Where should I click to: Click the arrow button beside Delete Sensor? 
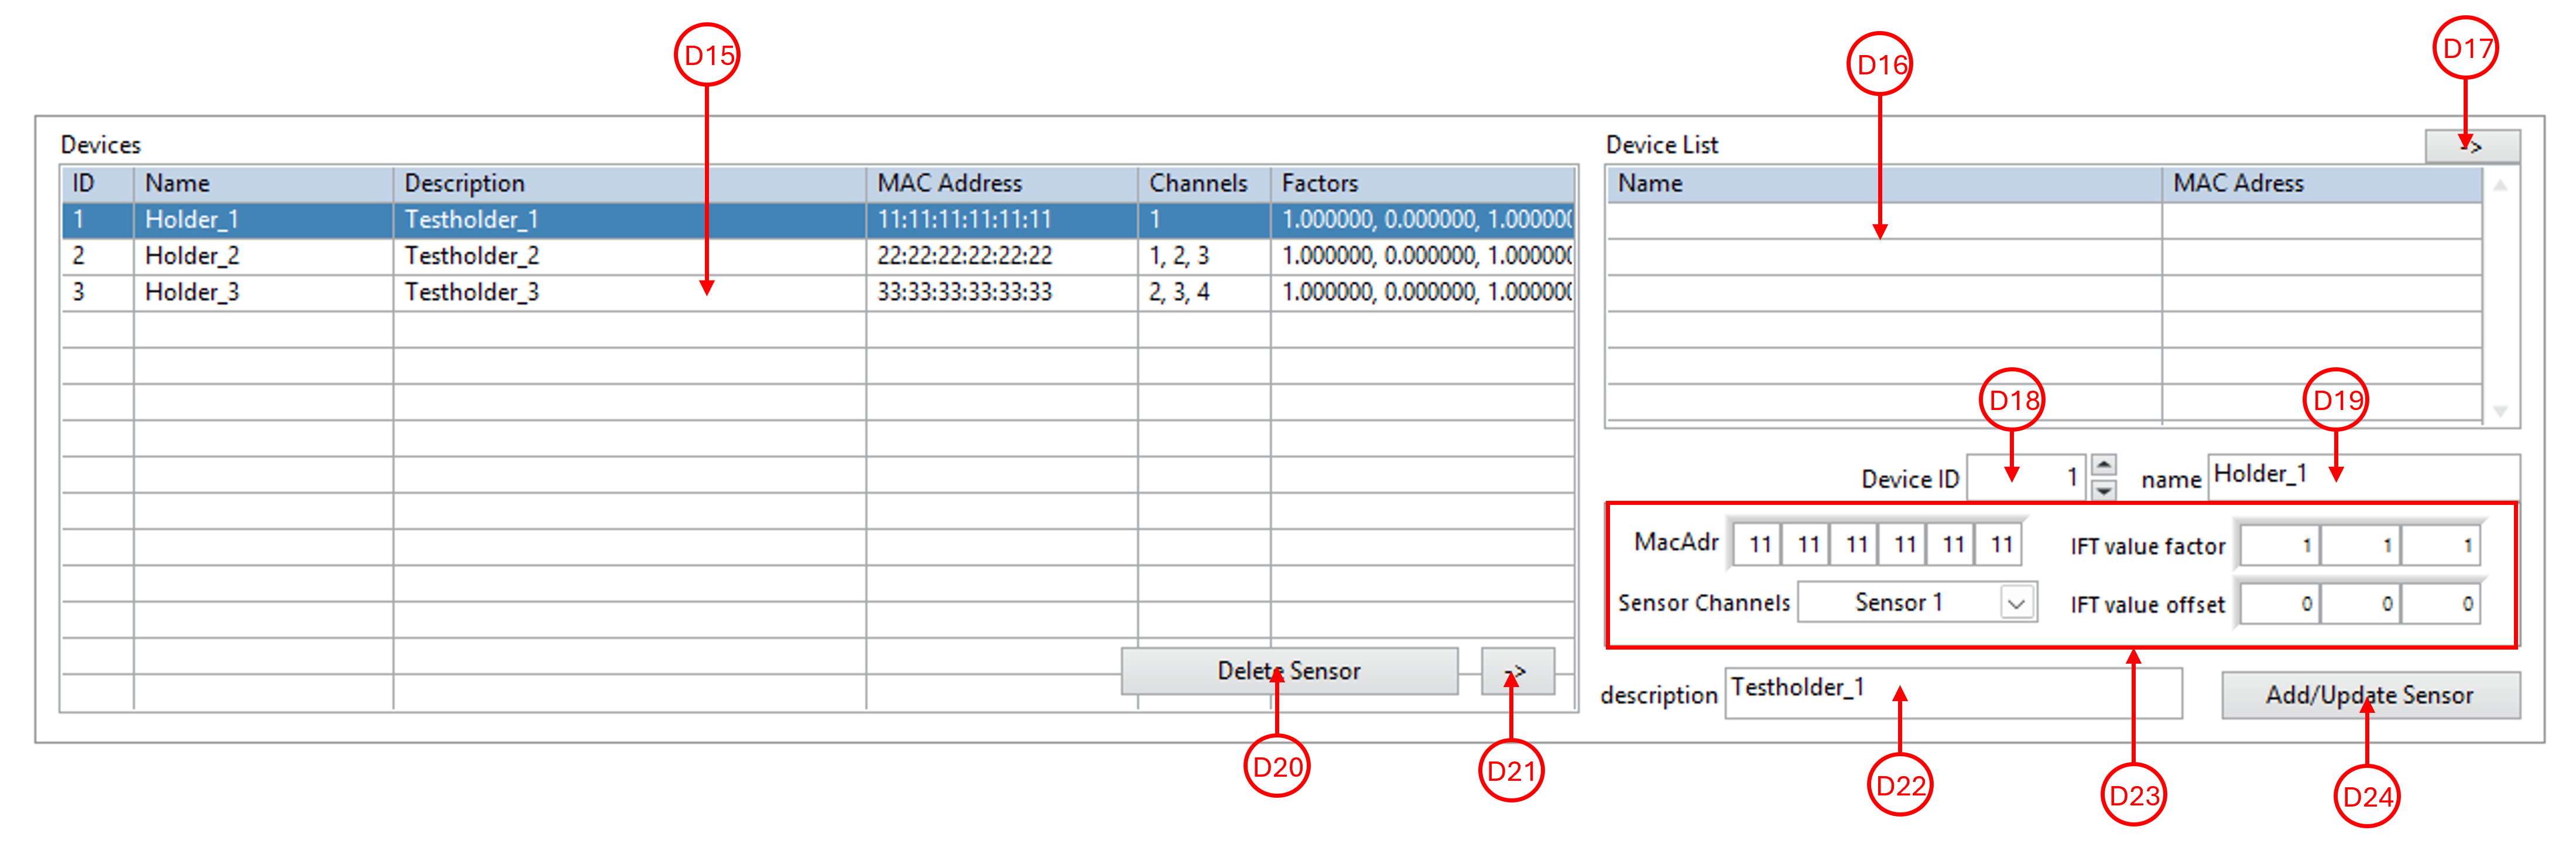1517,671
